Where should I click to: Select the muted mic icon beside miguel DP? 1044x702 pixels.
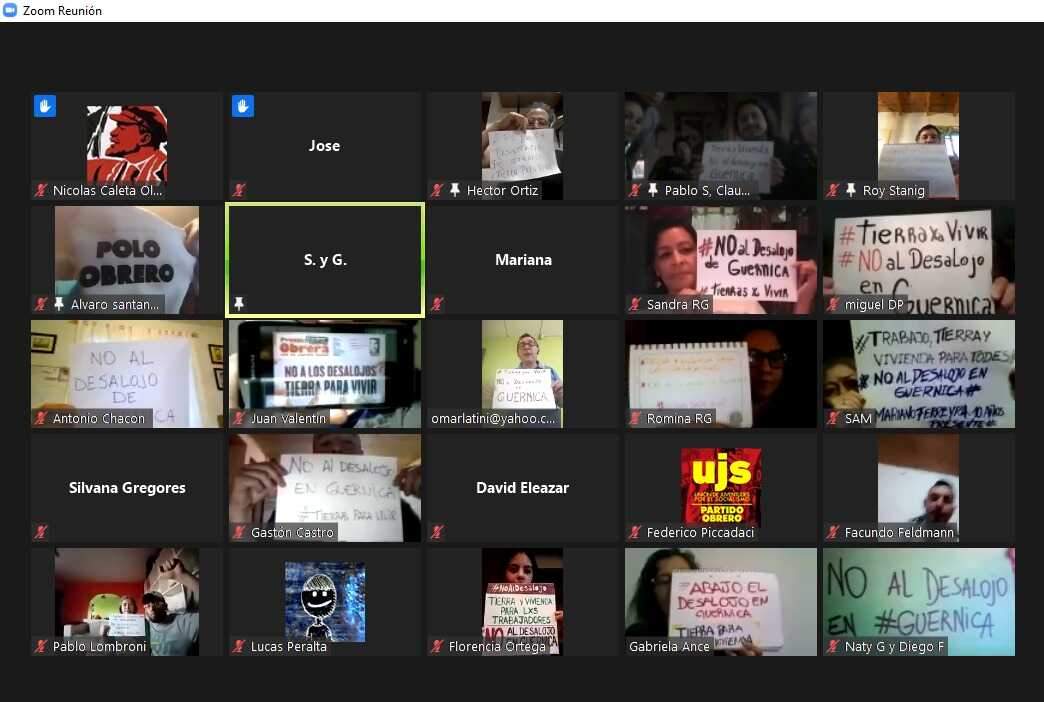point(834,304)
